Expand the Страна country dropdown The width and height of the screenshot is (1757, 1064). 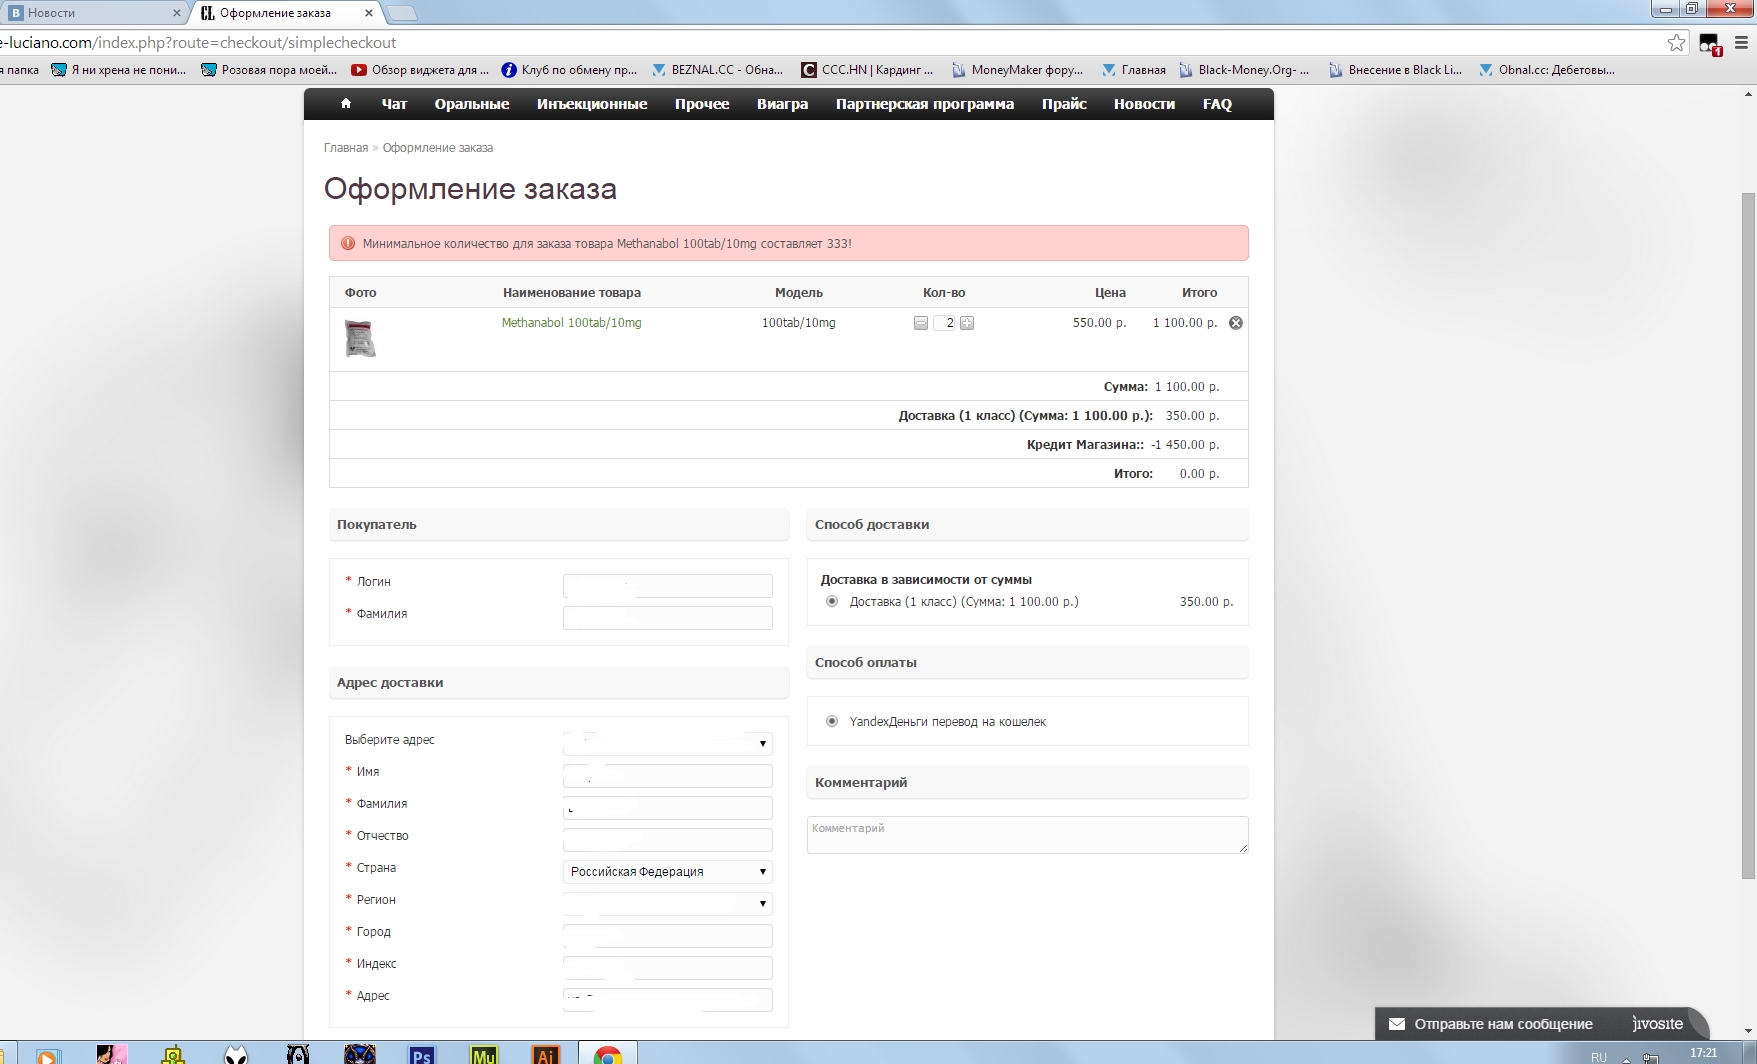[667, 872]
